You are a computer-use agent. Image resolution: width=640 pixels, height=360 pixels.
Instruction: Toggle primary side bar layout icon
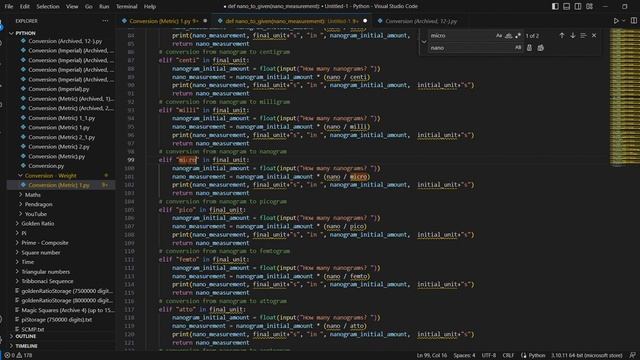tap(555, 7)
